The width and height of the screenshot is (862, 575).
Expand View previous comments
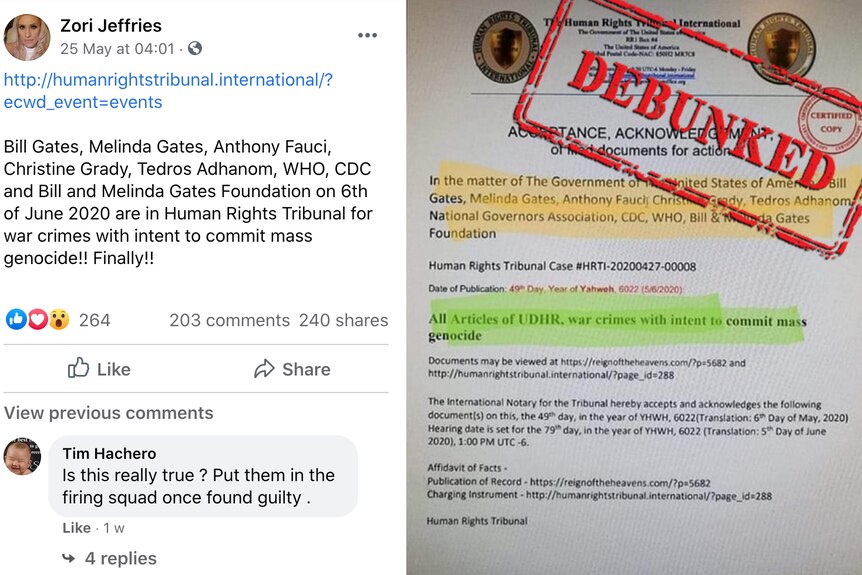click(108, 413)
